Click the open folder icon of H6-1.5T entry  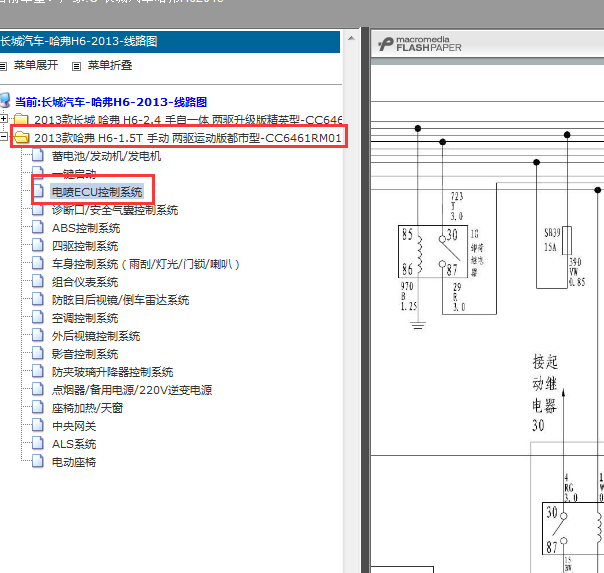[x=22, y=137]
